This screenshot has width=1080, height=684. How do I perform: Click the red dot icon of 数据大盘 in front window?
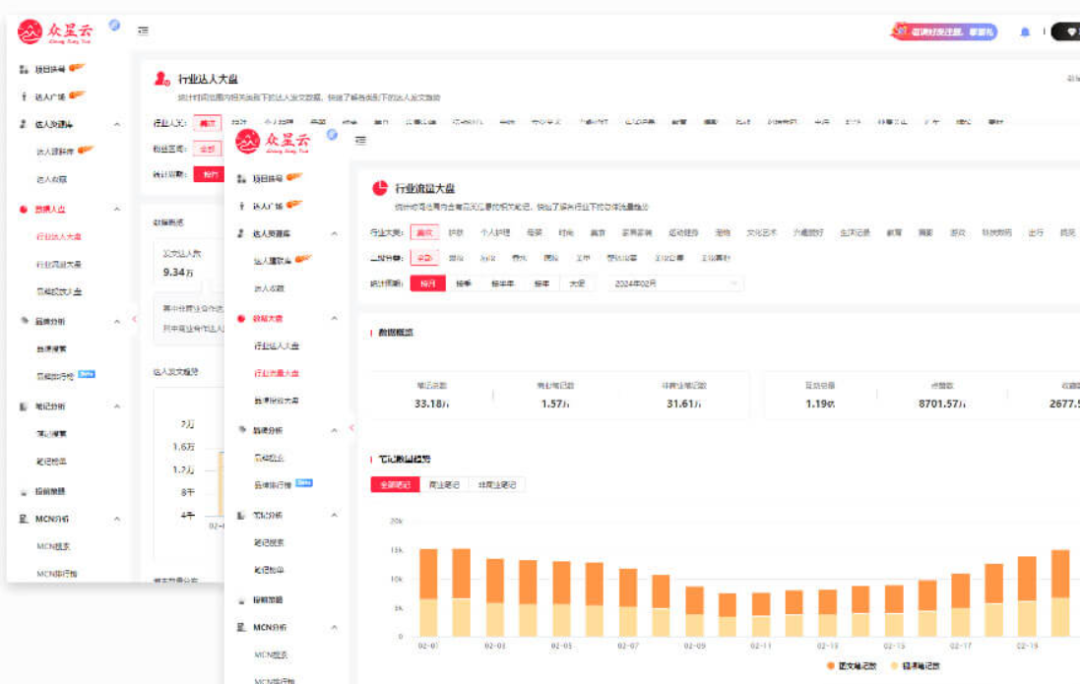[241, 318]
